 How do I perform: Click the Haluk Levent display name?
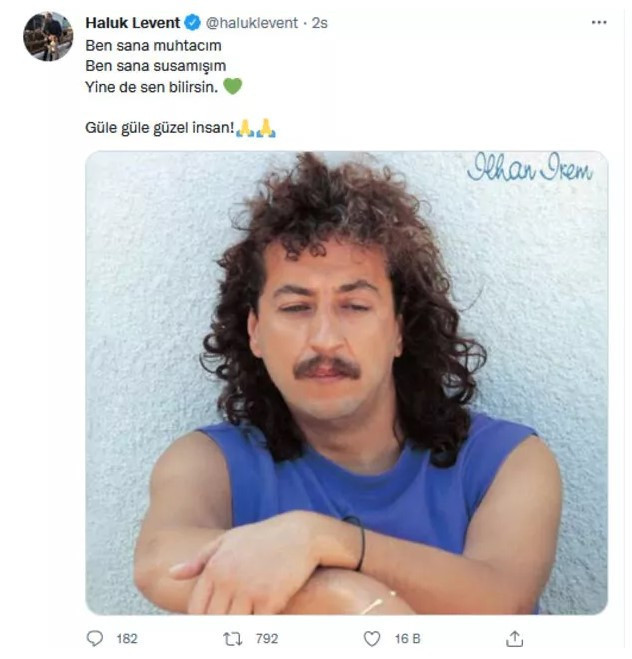coord(132,23)
